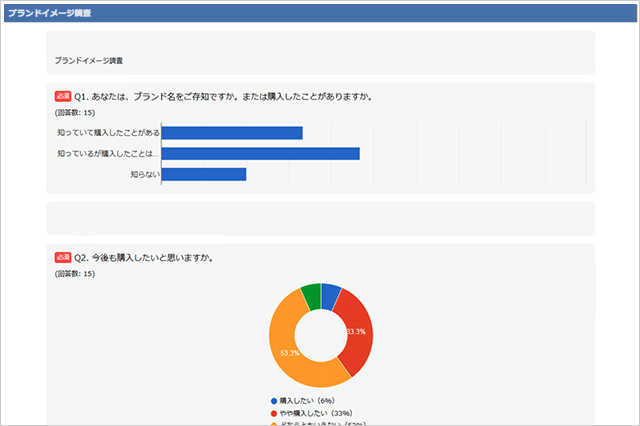Click the legend label やや購入したい (33%)

pos(316,413)
